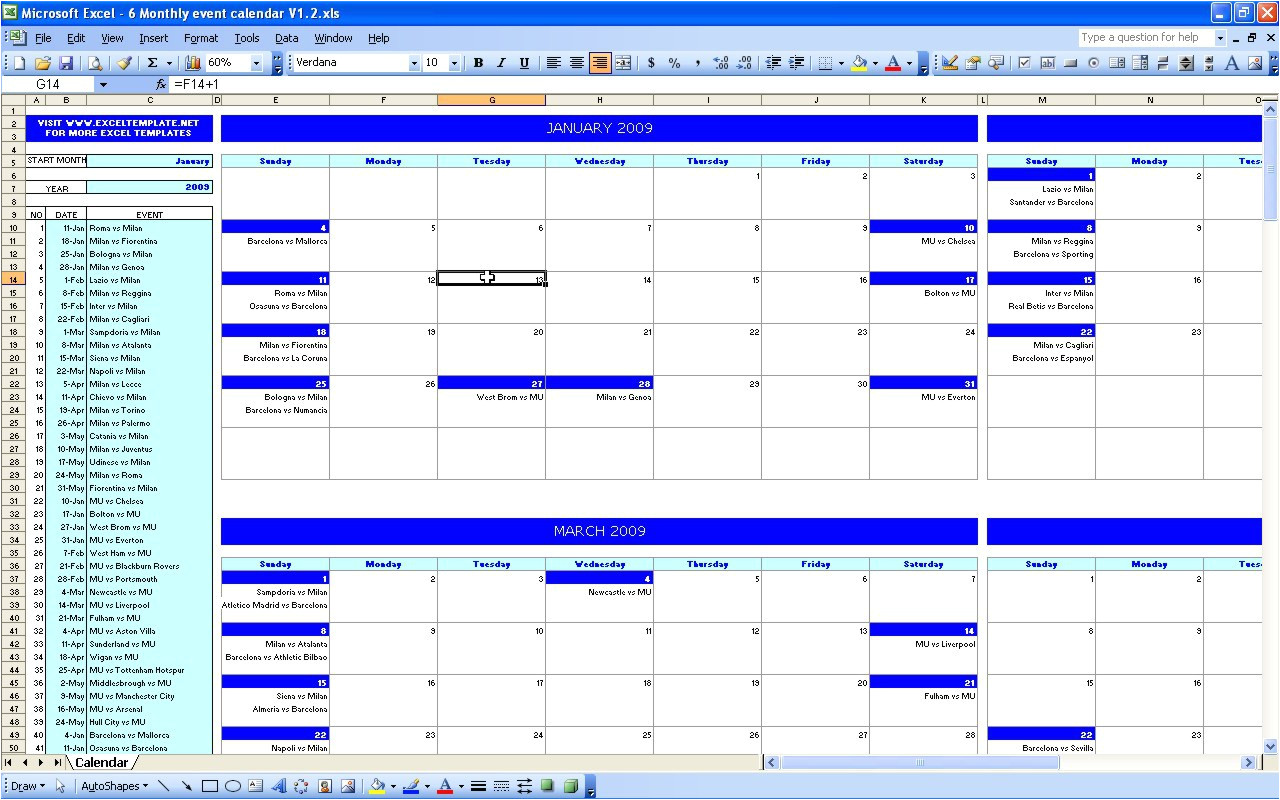This screenshot has width=1280, height=800.
Task: Open the Format menu
Action: pos(200,38)
